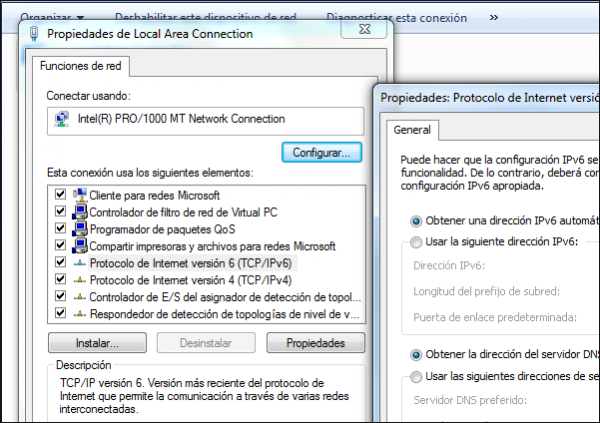Toggle Controlador de filtro de red de Virtual PC checkbox

(60, 211)
